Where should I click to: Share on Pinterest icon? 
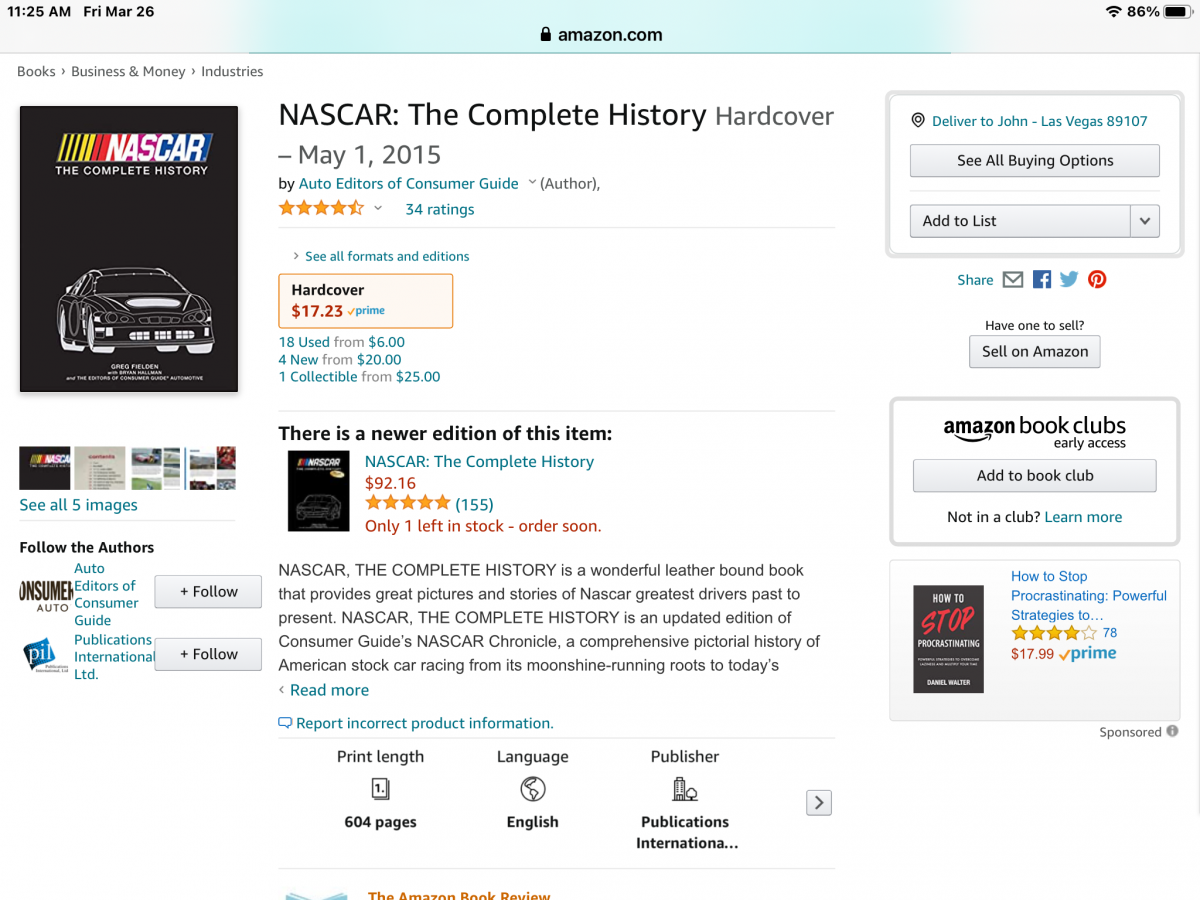coord(1097,280)
